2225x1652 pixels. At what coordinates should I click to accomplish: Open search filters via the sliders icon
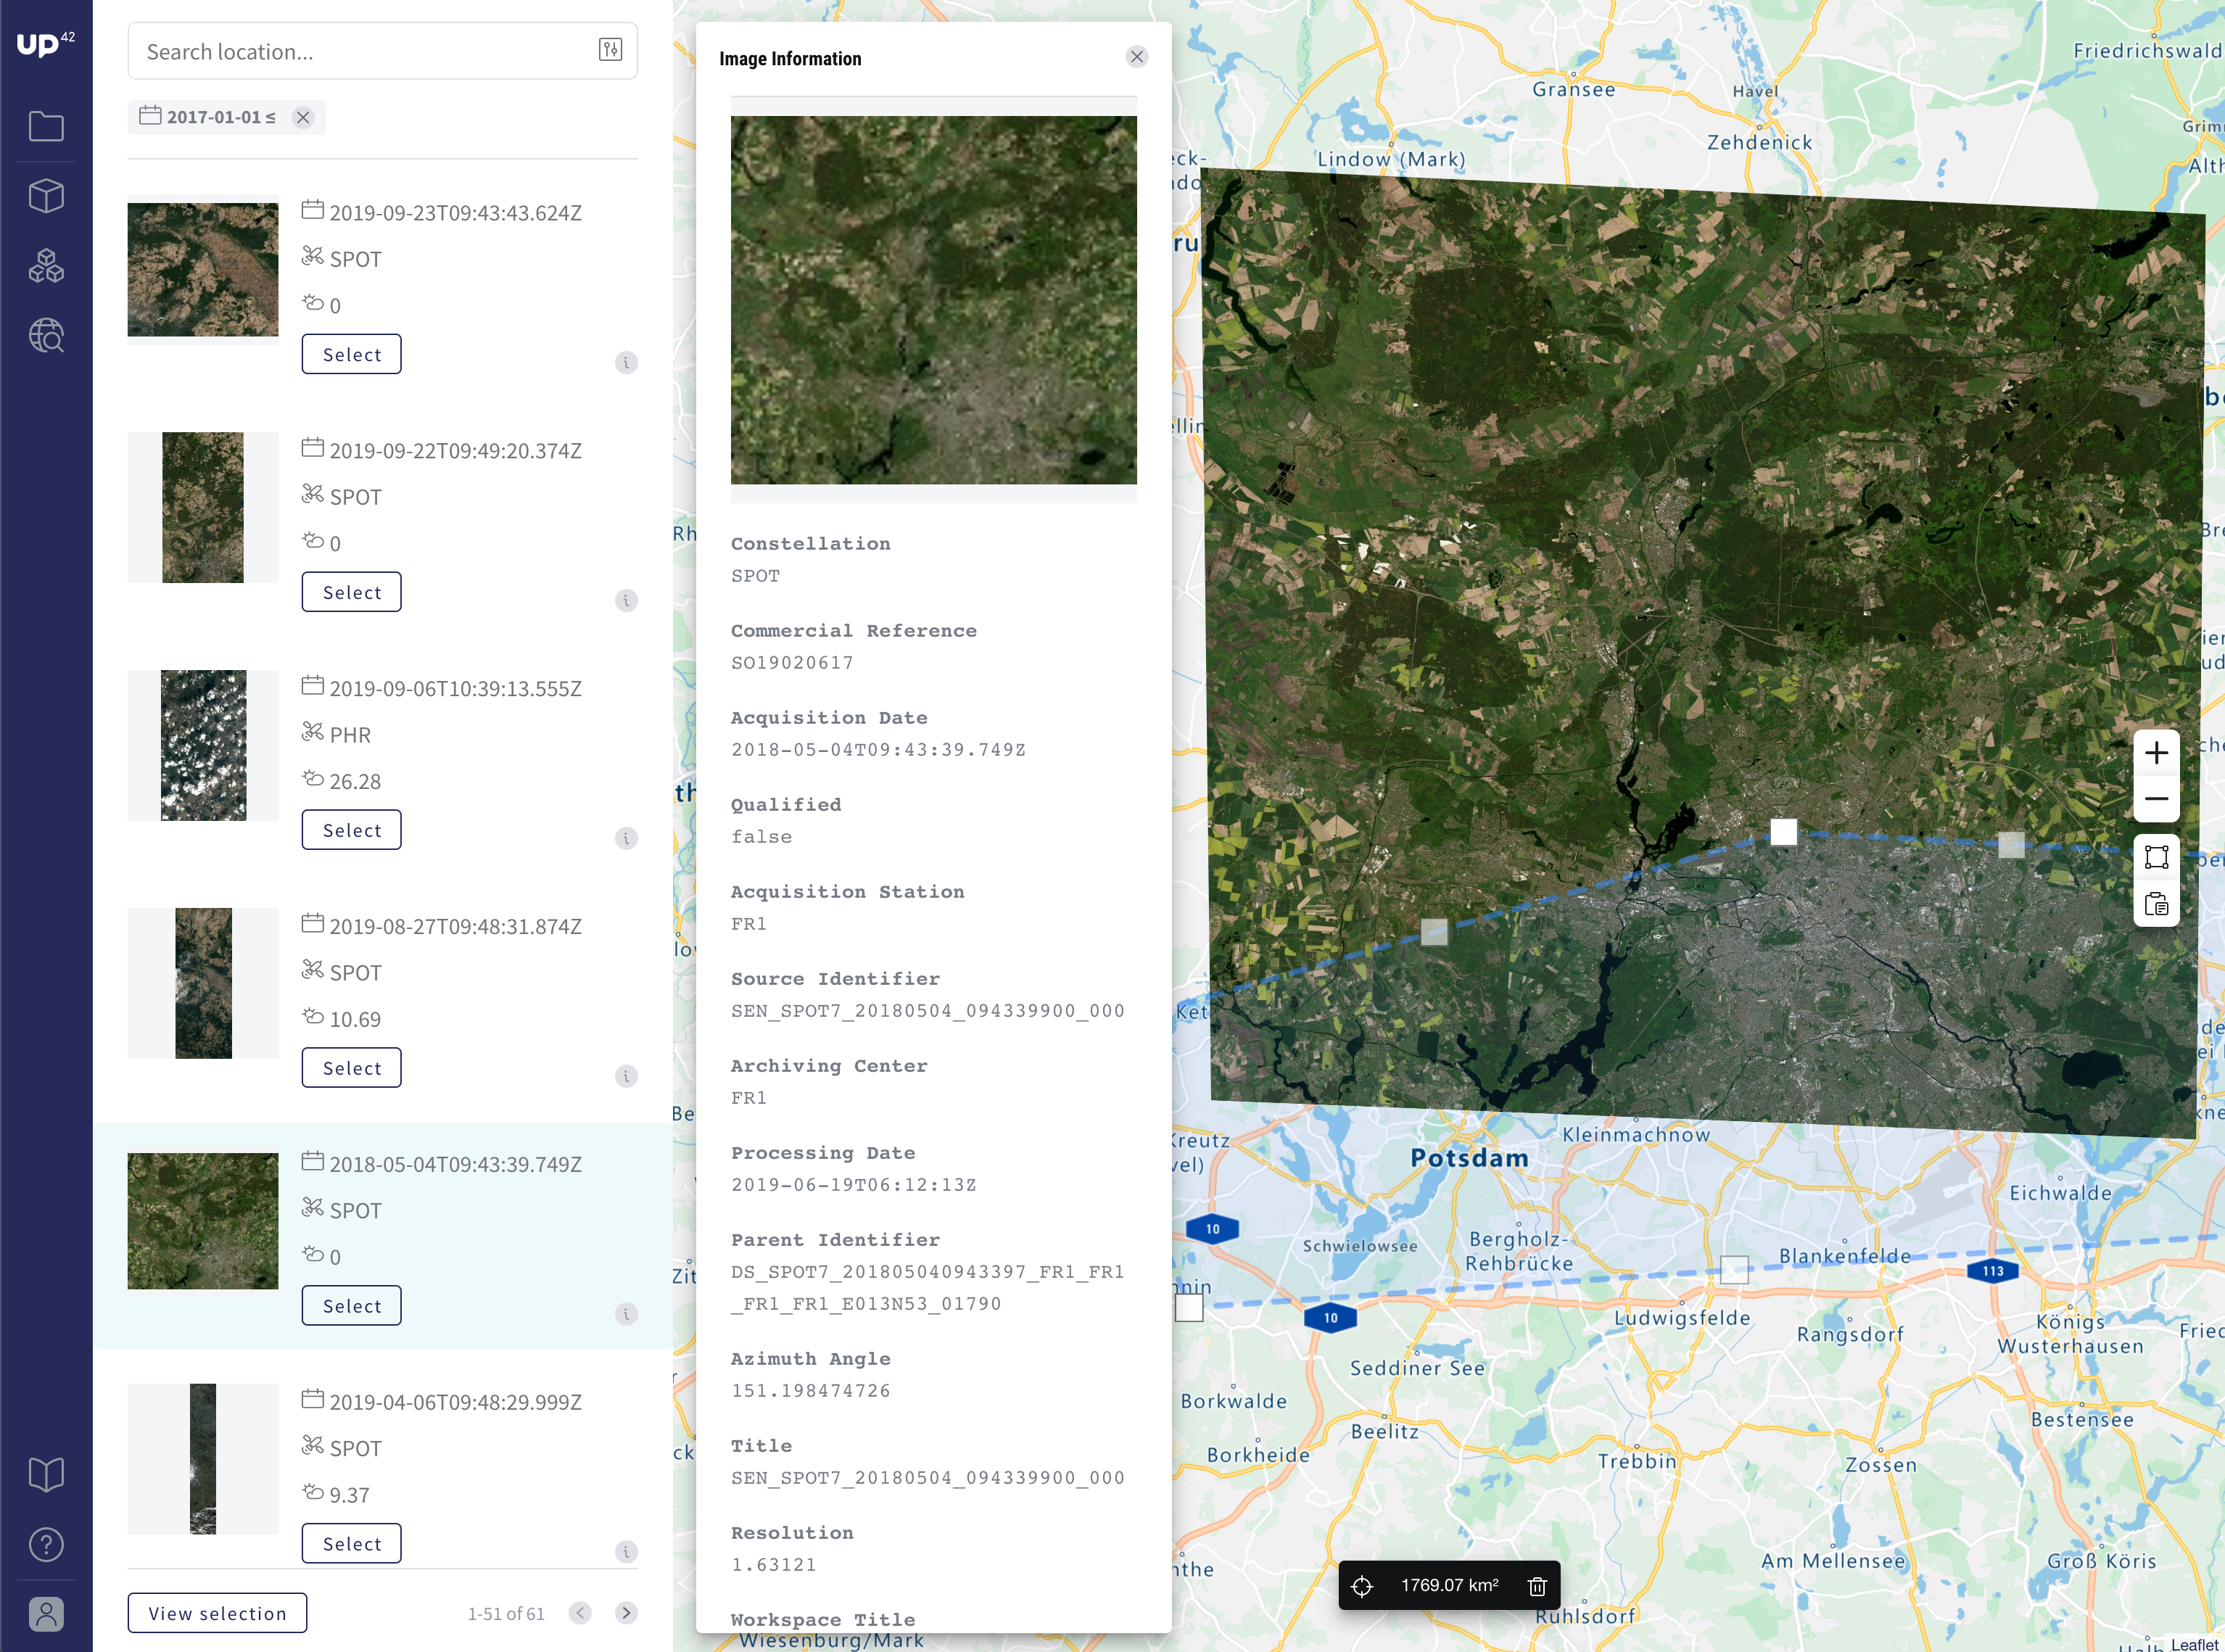(612, 50)
